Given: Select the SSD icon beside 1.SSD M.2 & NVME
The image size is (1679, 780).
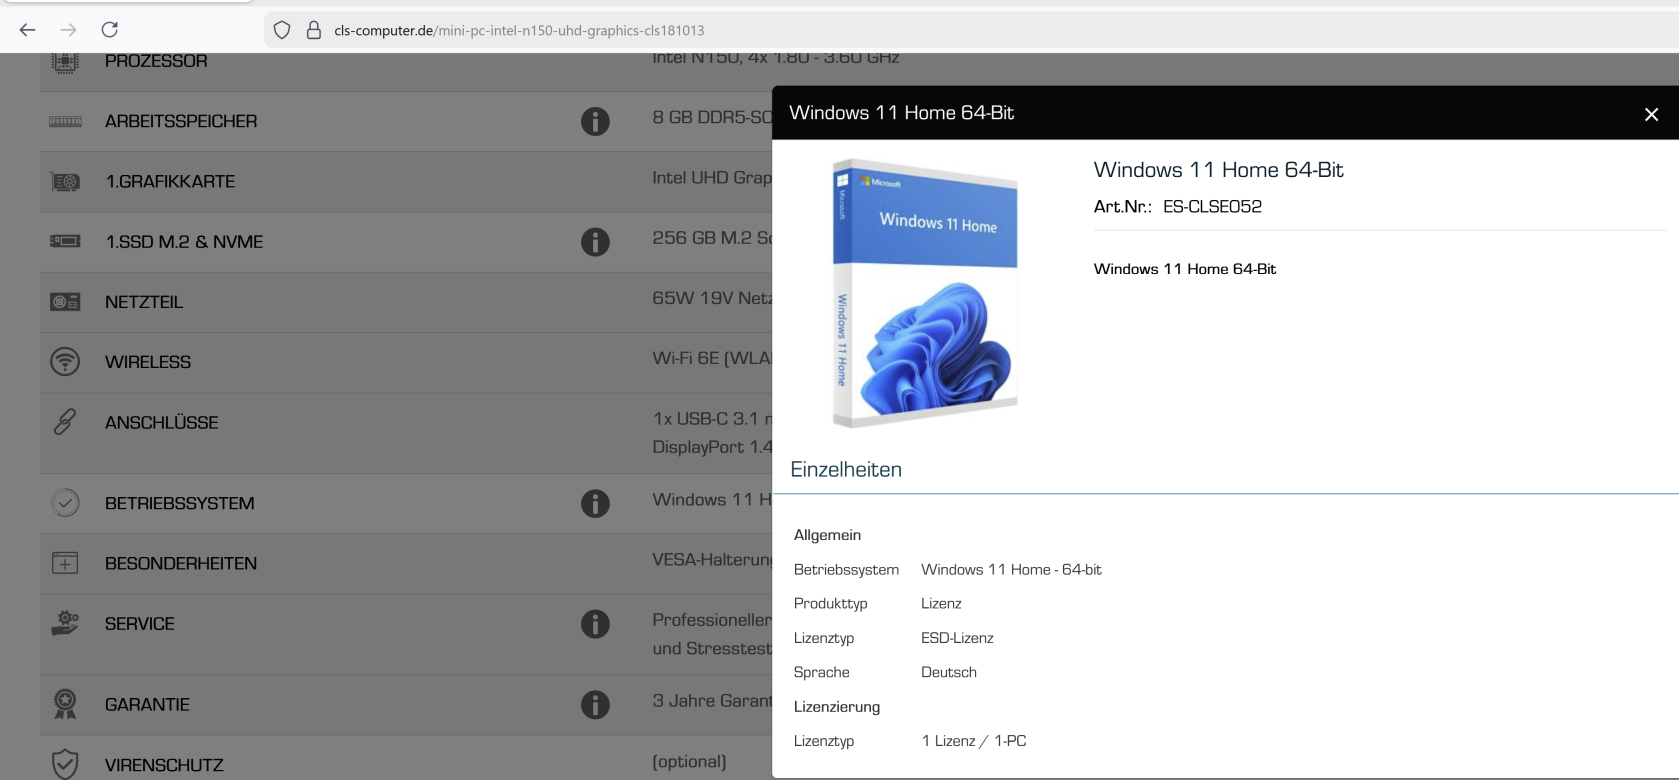Looking at the screenshot, I should click(65, 242).
